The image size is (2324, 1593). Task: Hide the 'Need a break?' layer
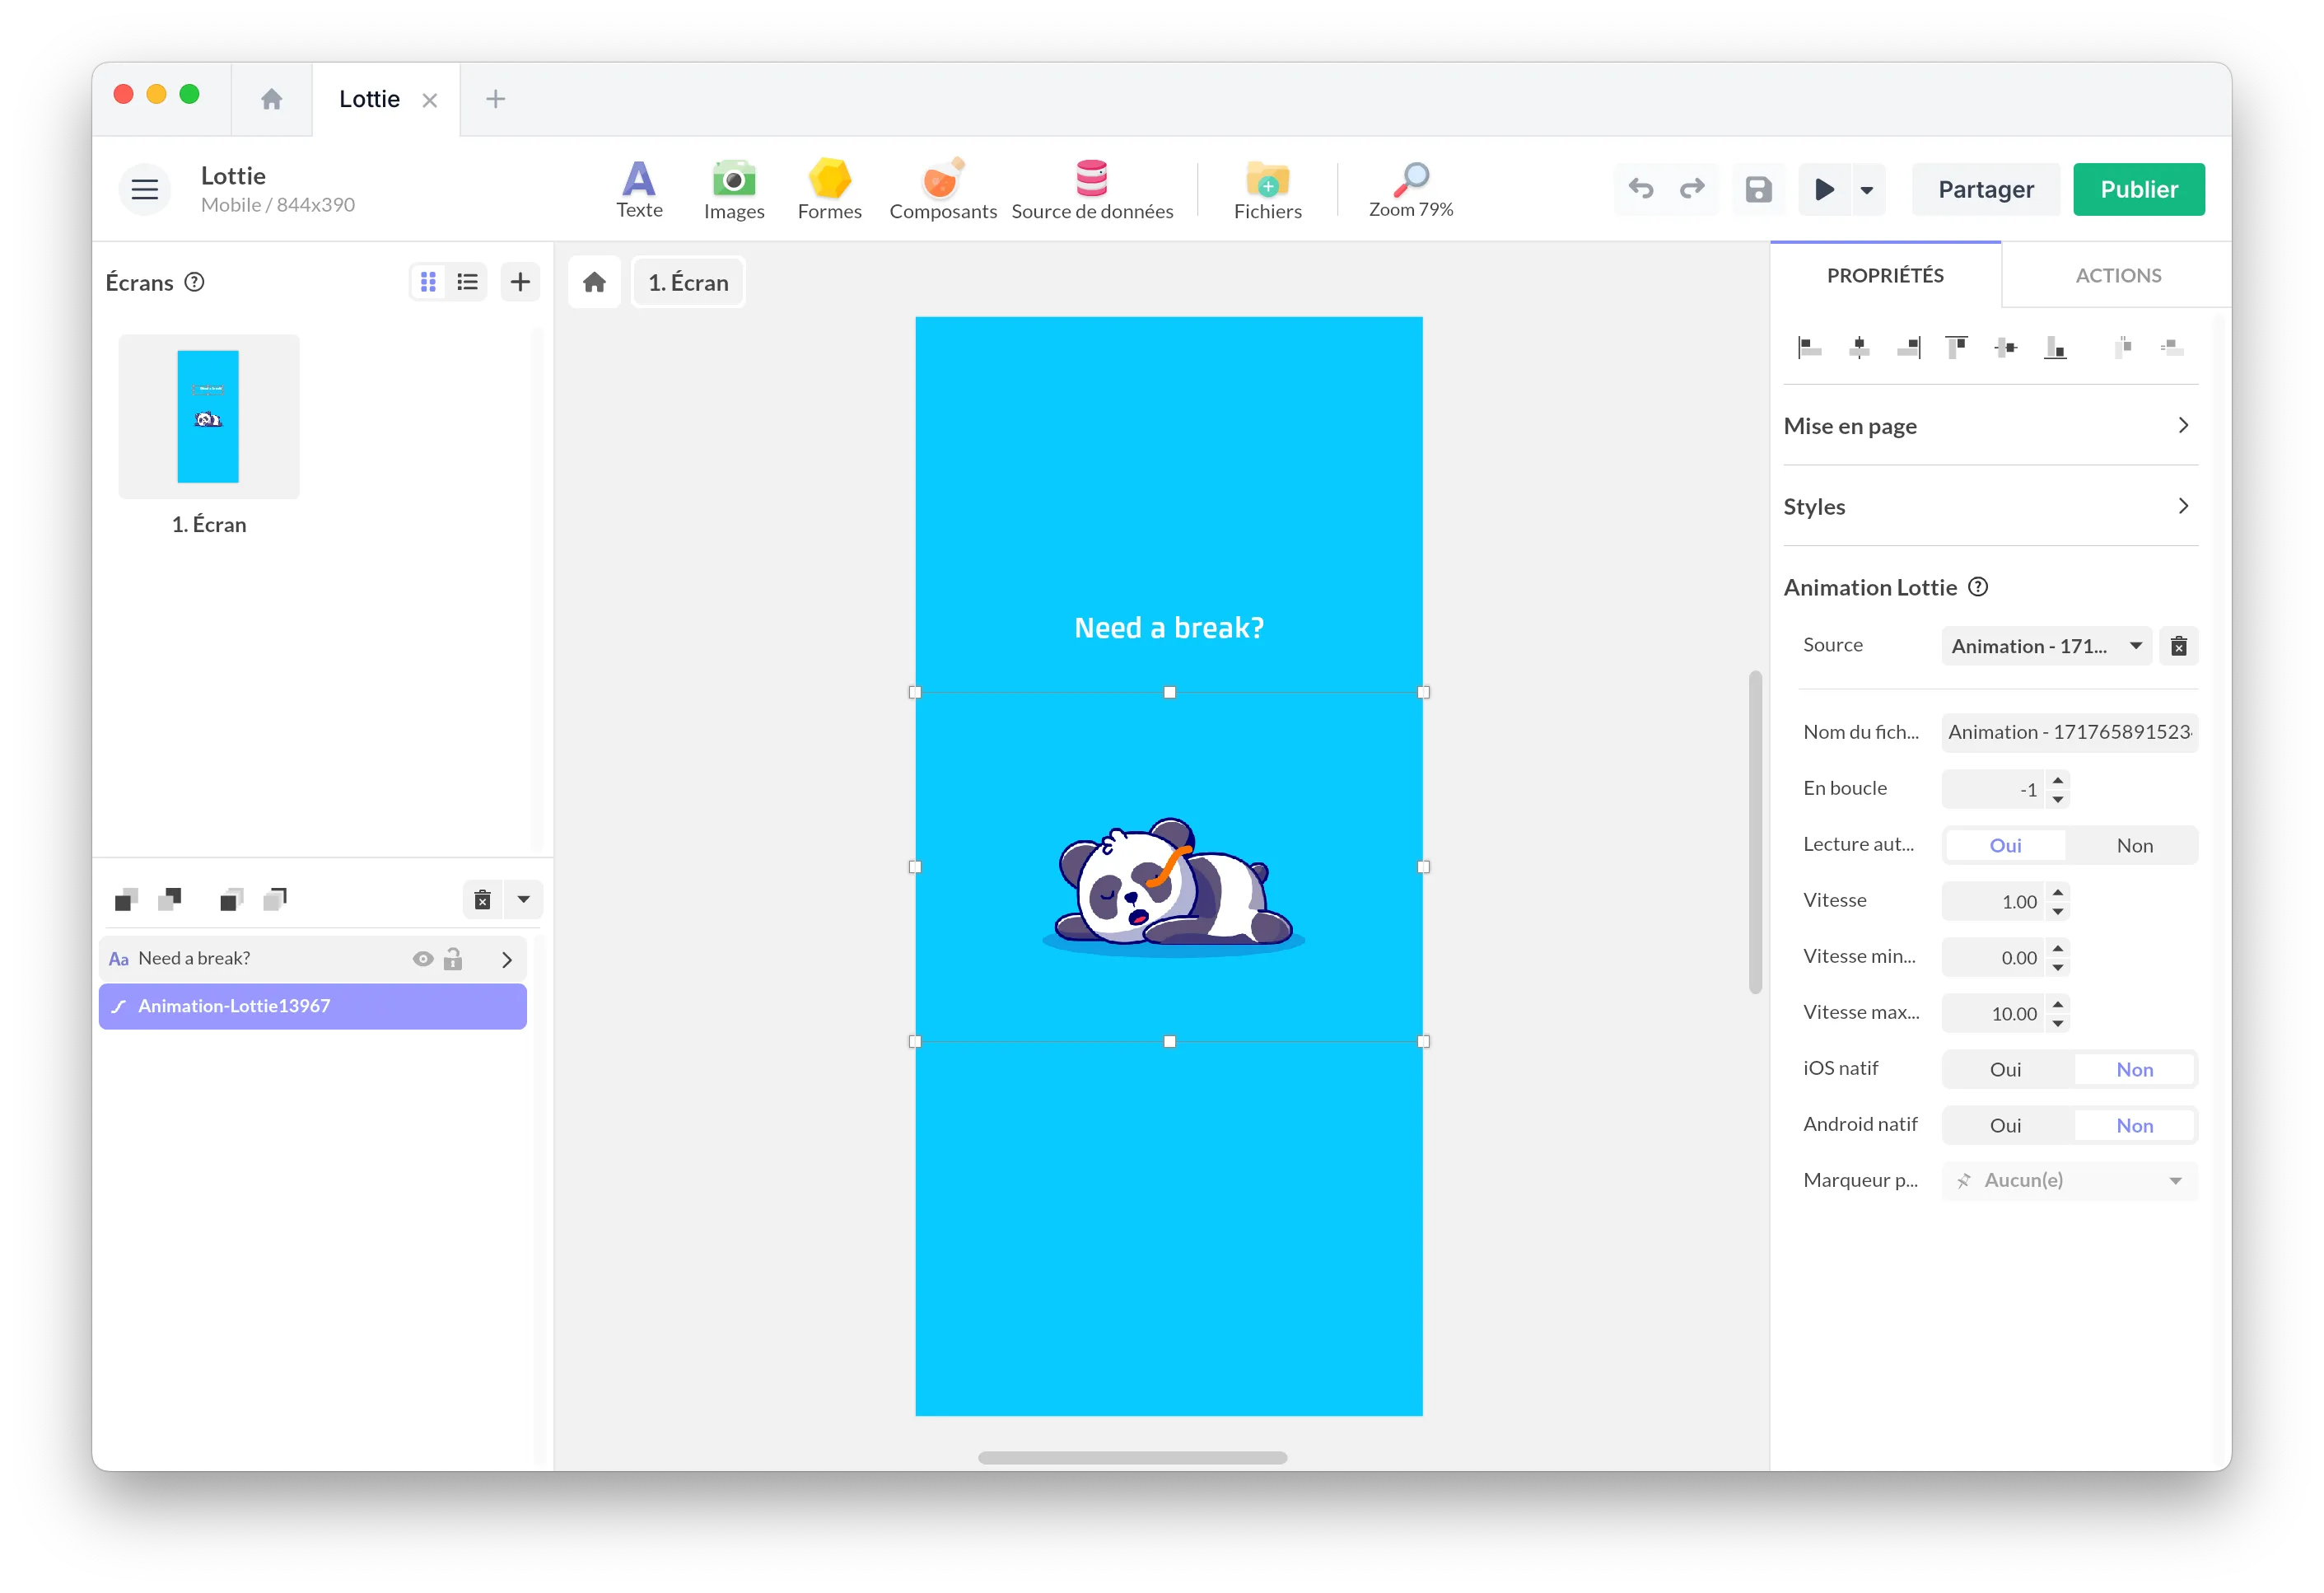[423, 959]
